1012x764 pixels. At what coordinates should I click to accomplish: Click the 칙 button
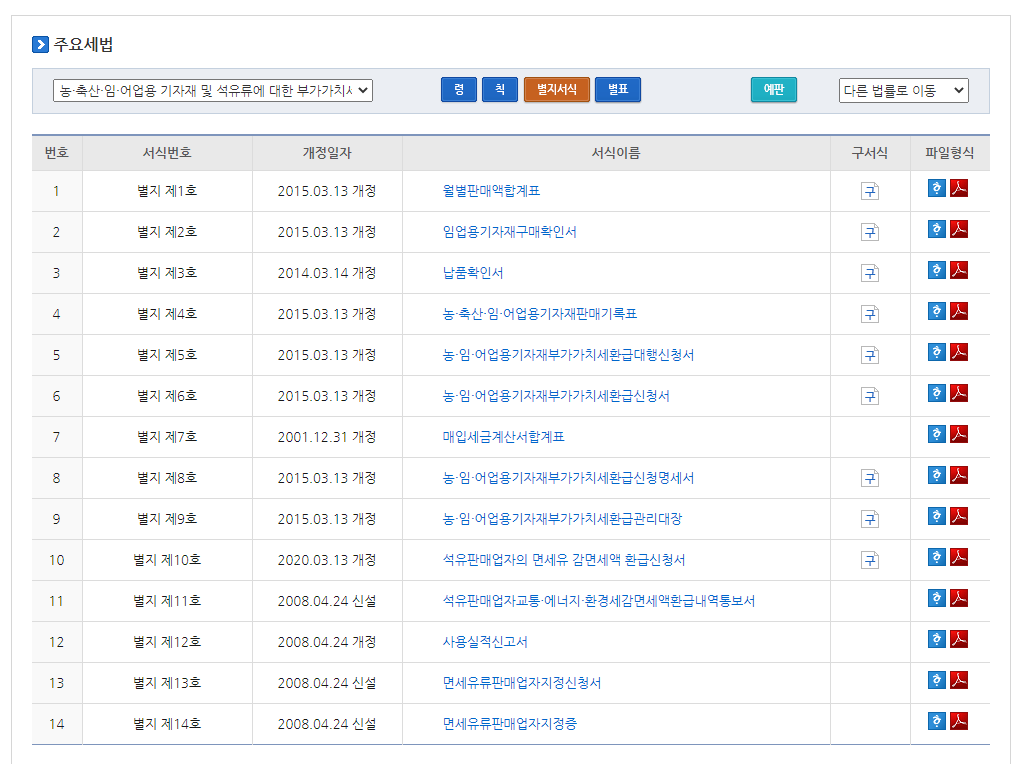pos(499,90)
